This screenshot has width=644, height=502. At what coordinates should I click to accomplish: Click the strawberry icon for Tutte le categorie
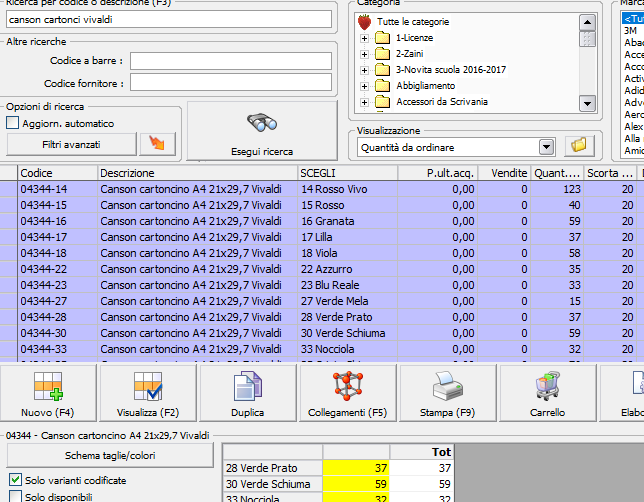click(x=364, y=22)
